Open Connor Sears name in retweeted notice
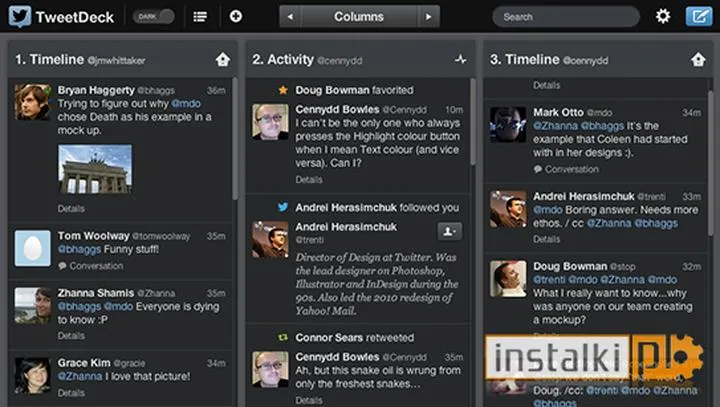Image resolution: width=720 pixels, height=407 pixels. (329, 338)
